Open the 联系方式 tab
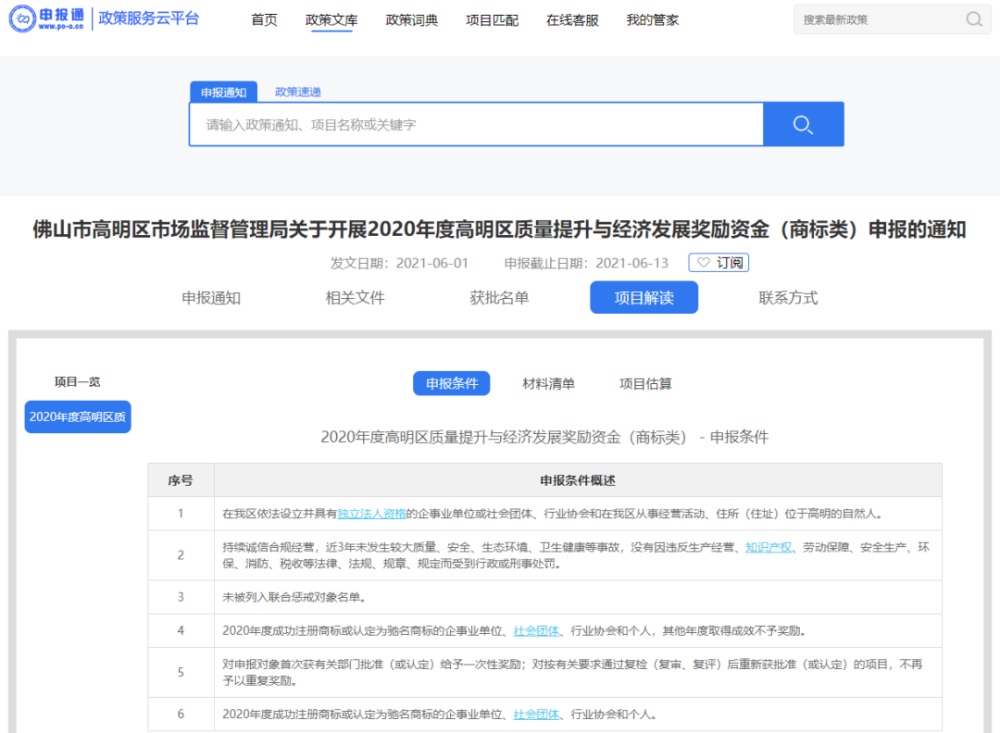The height and width of the screenshot is (733, 1000). [788, 298]
